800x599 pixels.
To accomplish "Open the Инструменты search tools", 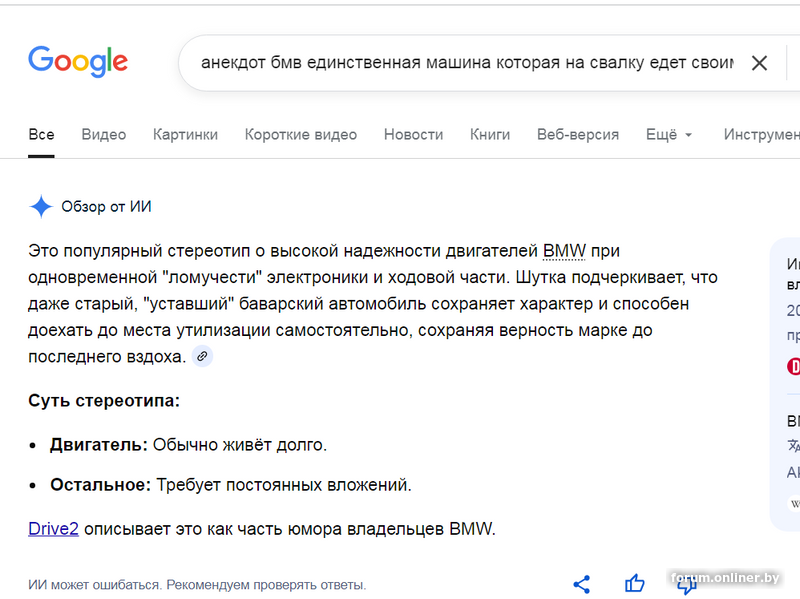I will pos(761,134).
